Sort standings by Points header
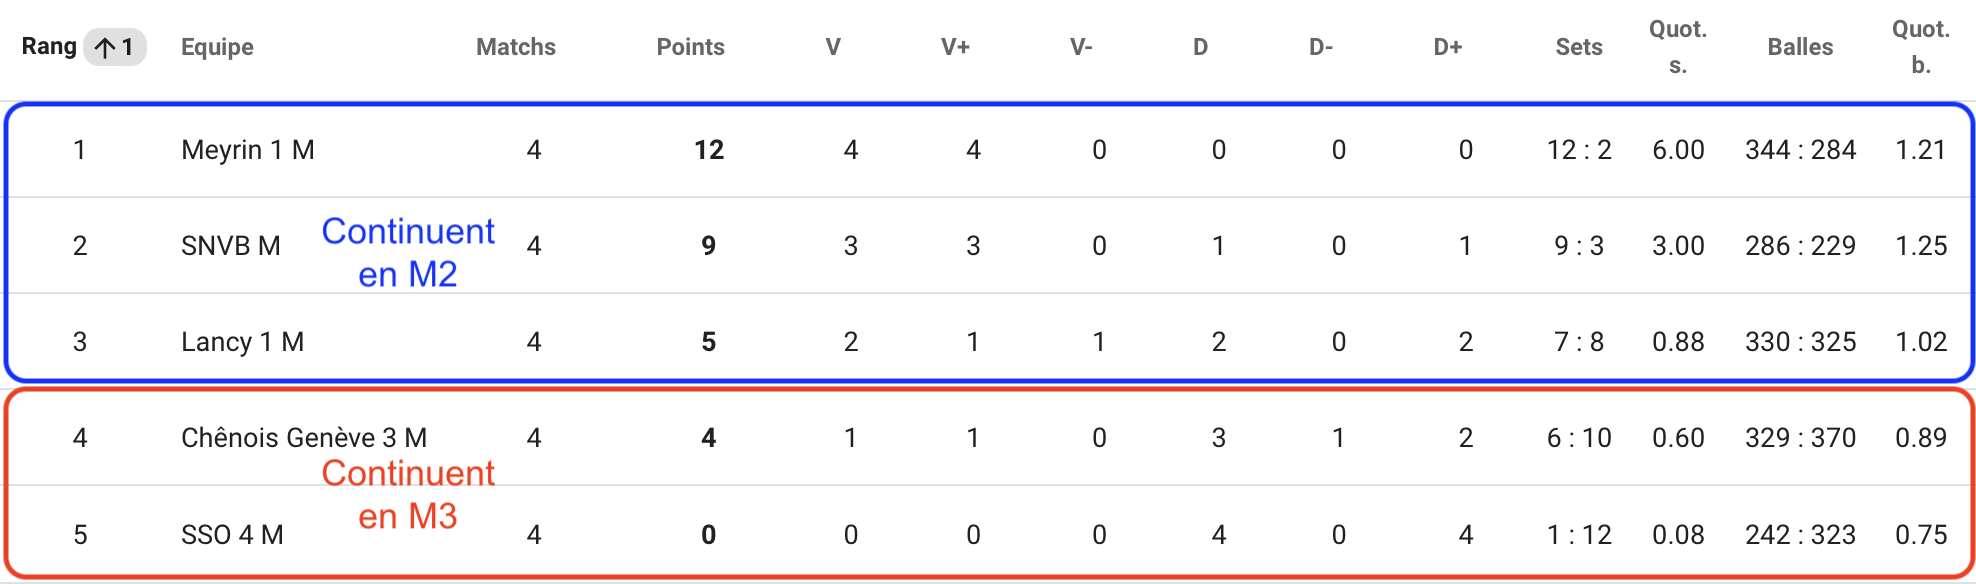The height and width of the screenshot is (584, 1976). point(690,47)
